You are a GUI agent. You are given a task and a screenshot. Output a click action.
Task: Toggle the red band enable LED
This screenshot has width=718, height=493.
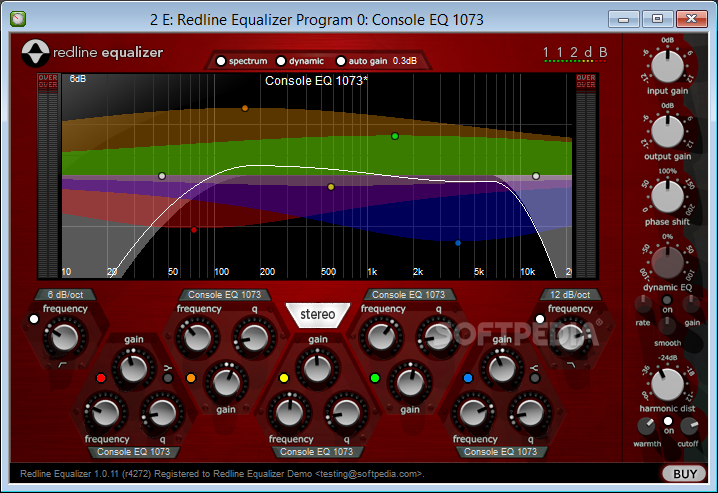(101, 378)
